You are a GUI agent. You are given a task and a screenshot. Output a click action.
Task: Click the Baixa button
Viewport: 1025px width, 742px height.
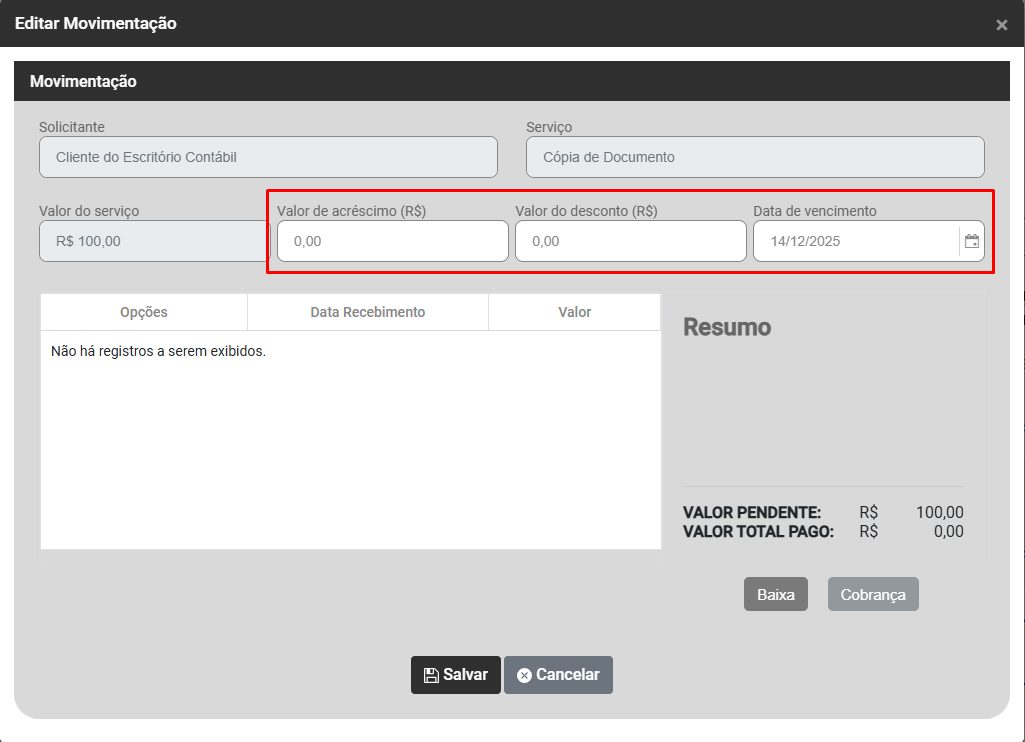point(775,594)
